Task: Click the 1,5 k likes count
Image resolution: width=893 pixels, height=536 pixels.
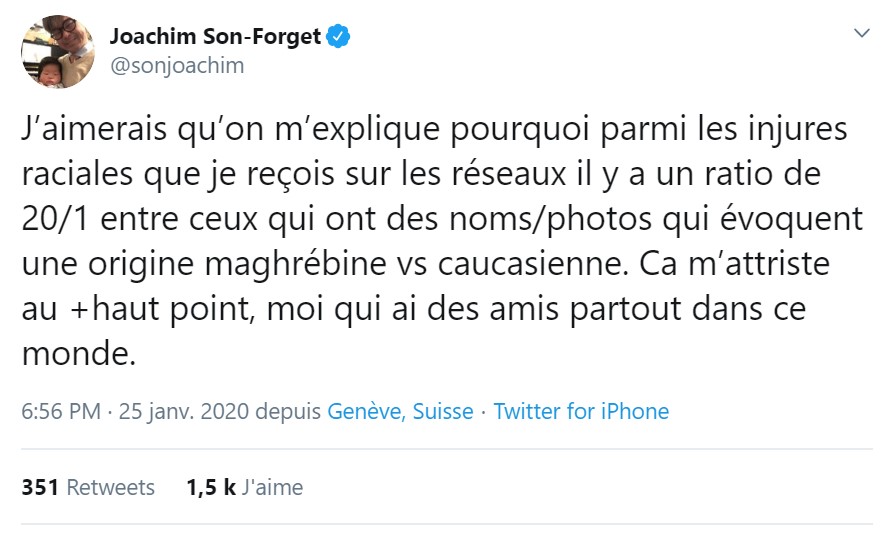Action: [210, 488]
